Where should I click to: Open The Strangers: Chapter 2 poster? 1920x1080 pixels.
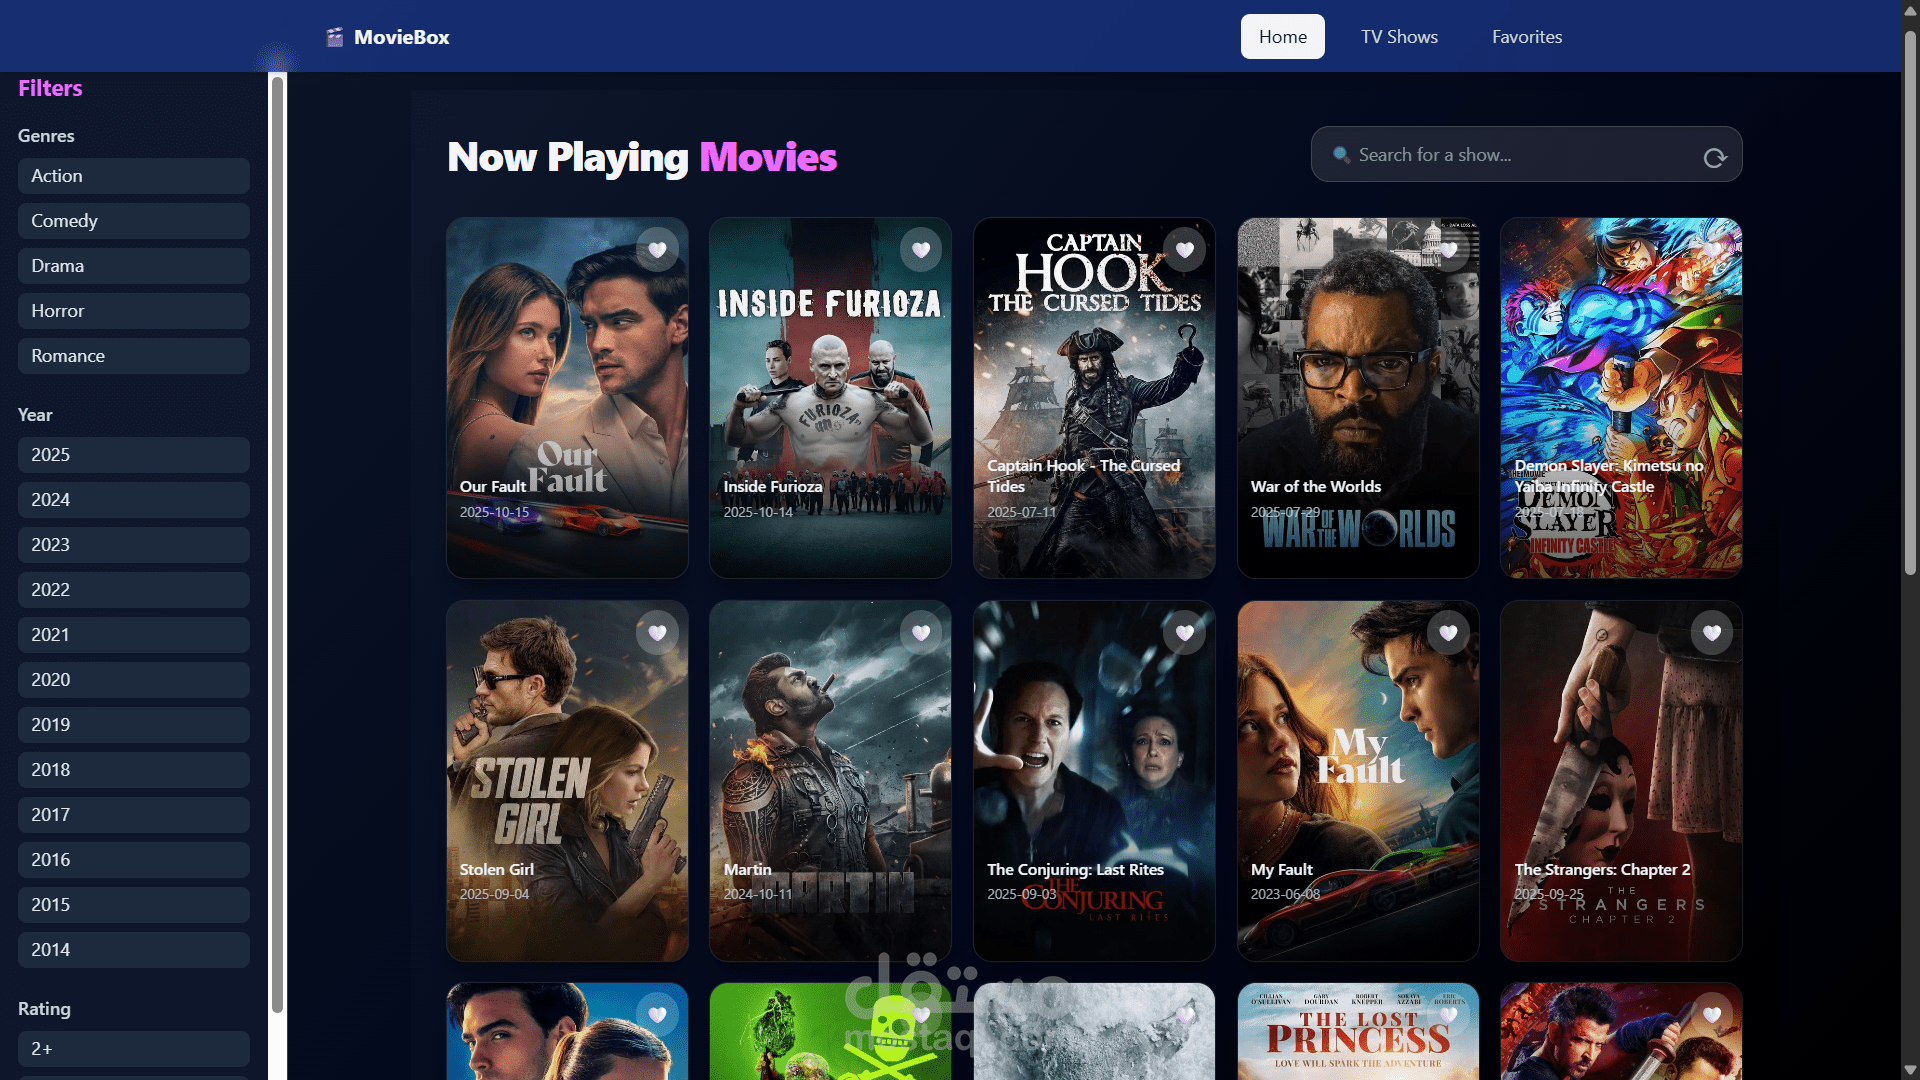(x=1621, y=781)
